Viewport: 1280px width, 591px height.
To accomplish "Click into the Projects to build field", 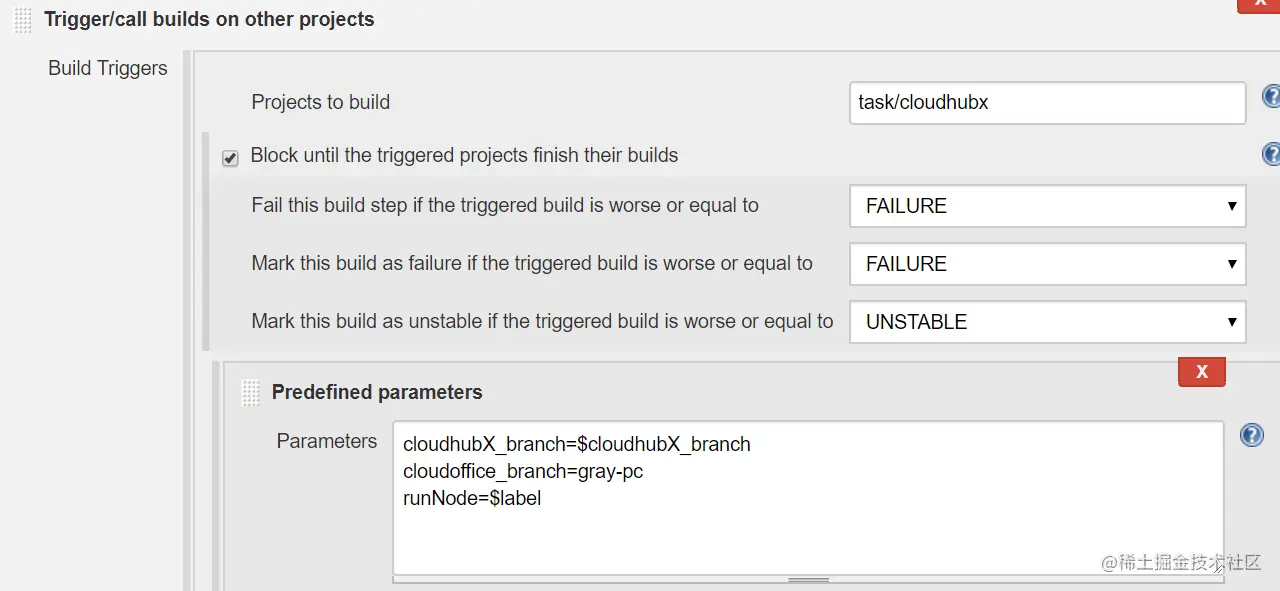I will coord(1047,102).
